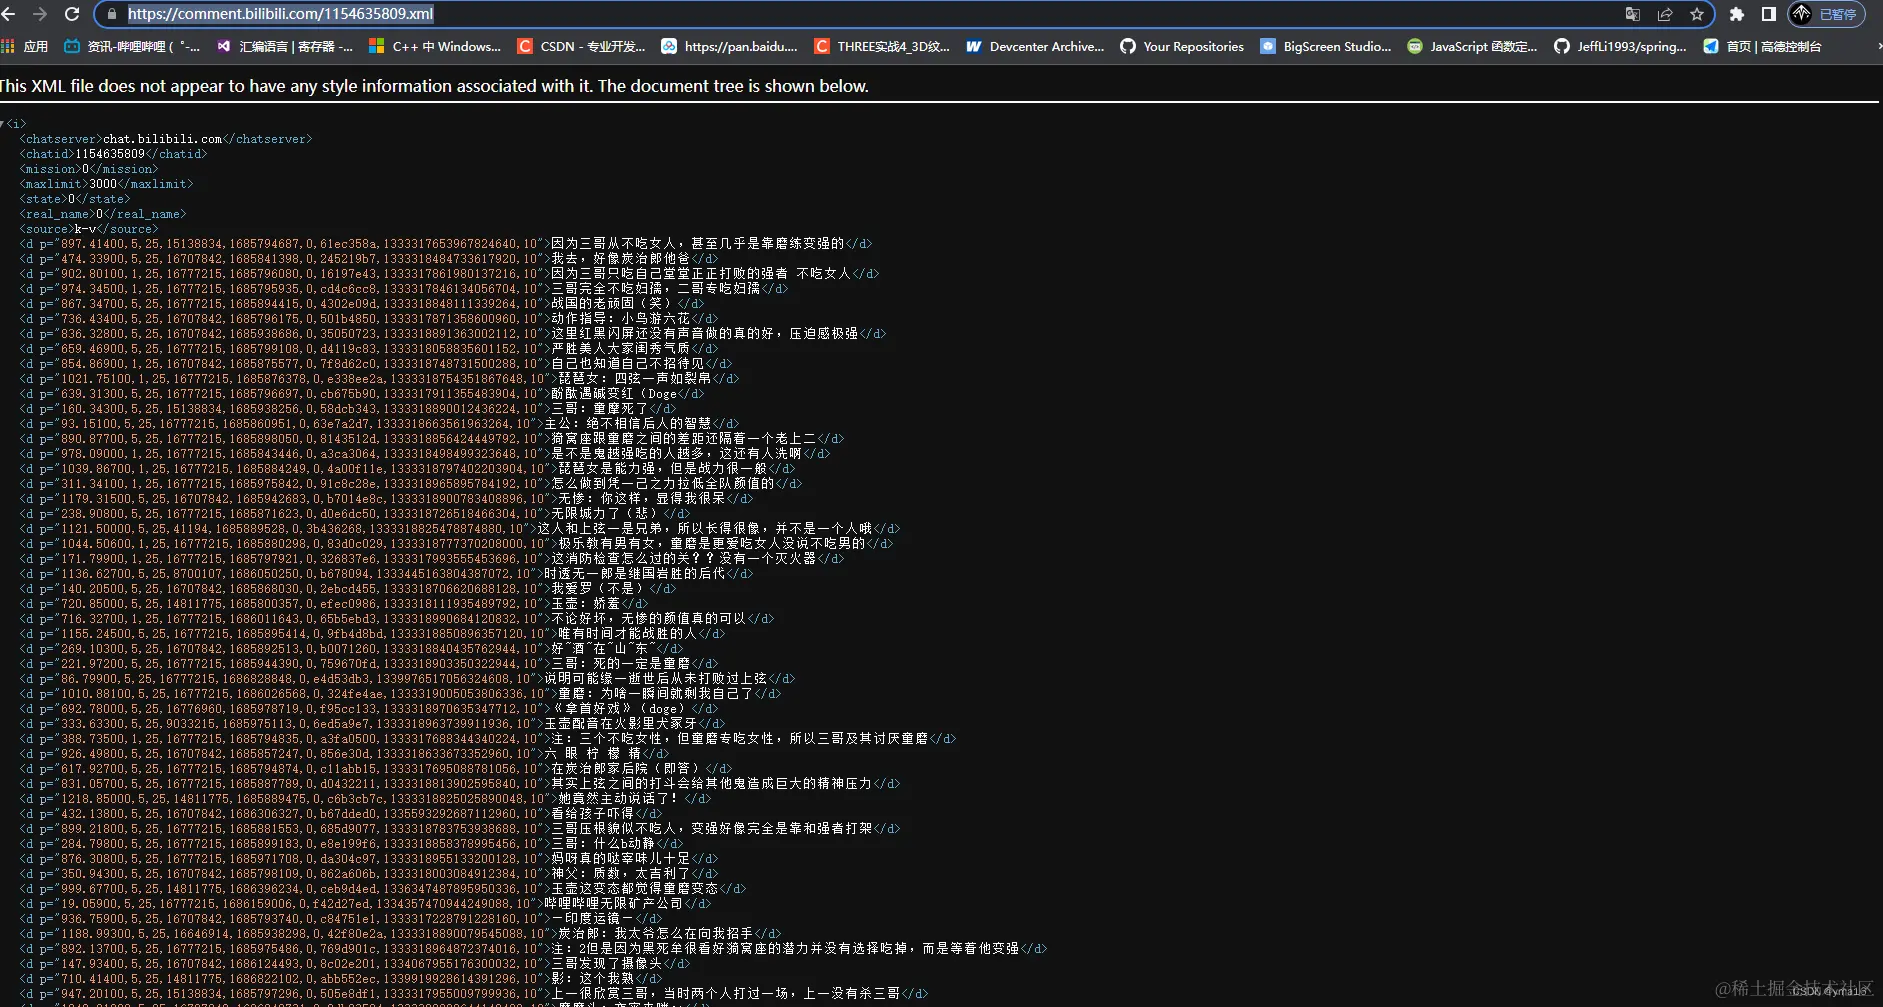The image size is (1883, 1007).
Task: Reload the XML page
Action: click(x=72, y=14)
